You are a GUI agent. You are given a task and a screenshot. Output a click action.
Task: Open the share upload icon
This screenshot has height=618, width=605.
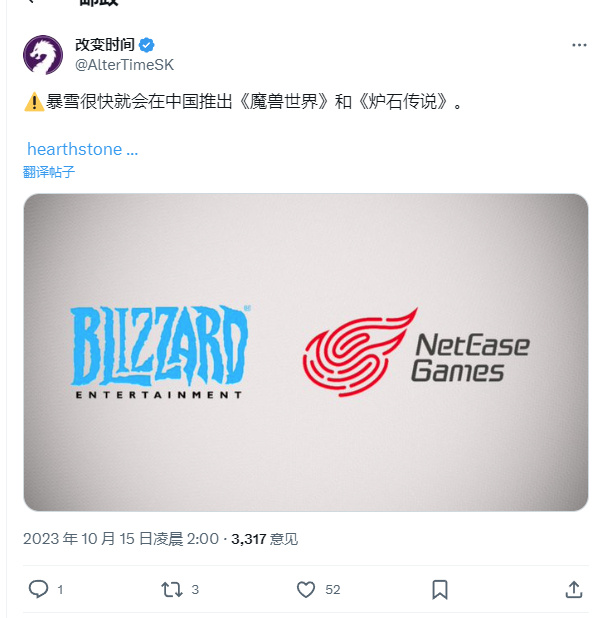click(574, 590)
